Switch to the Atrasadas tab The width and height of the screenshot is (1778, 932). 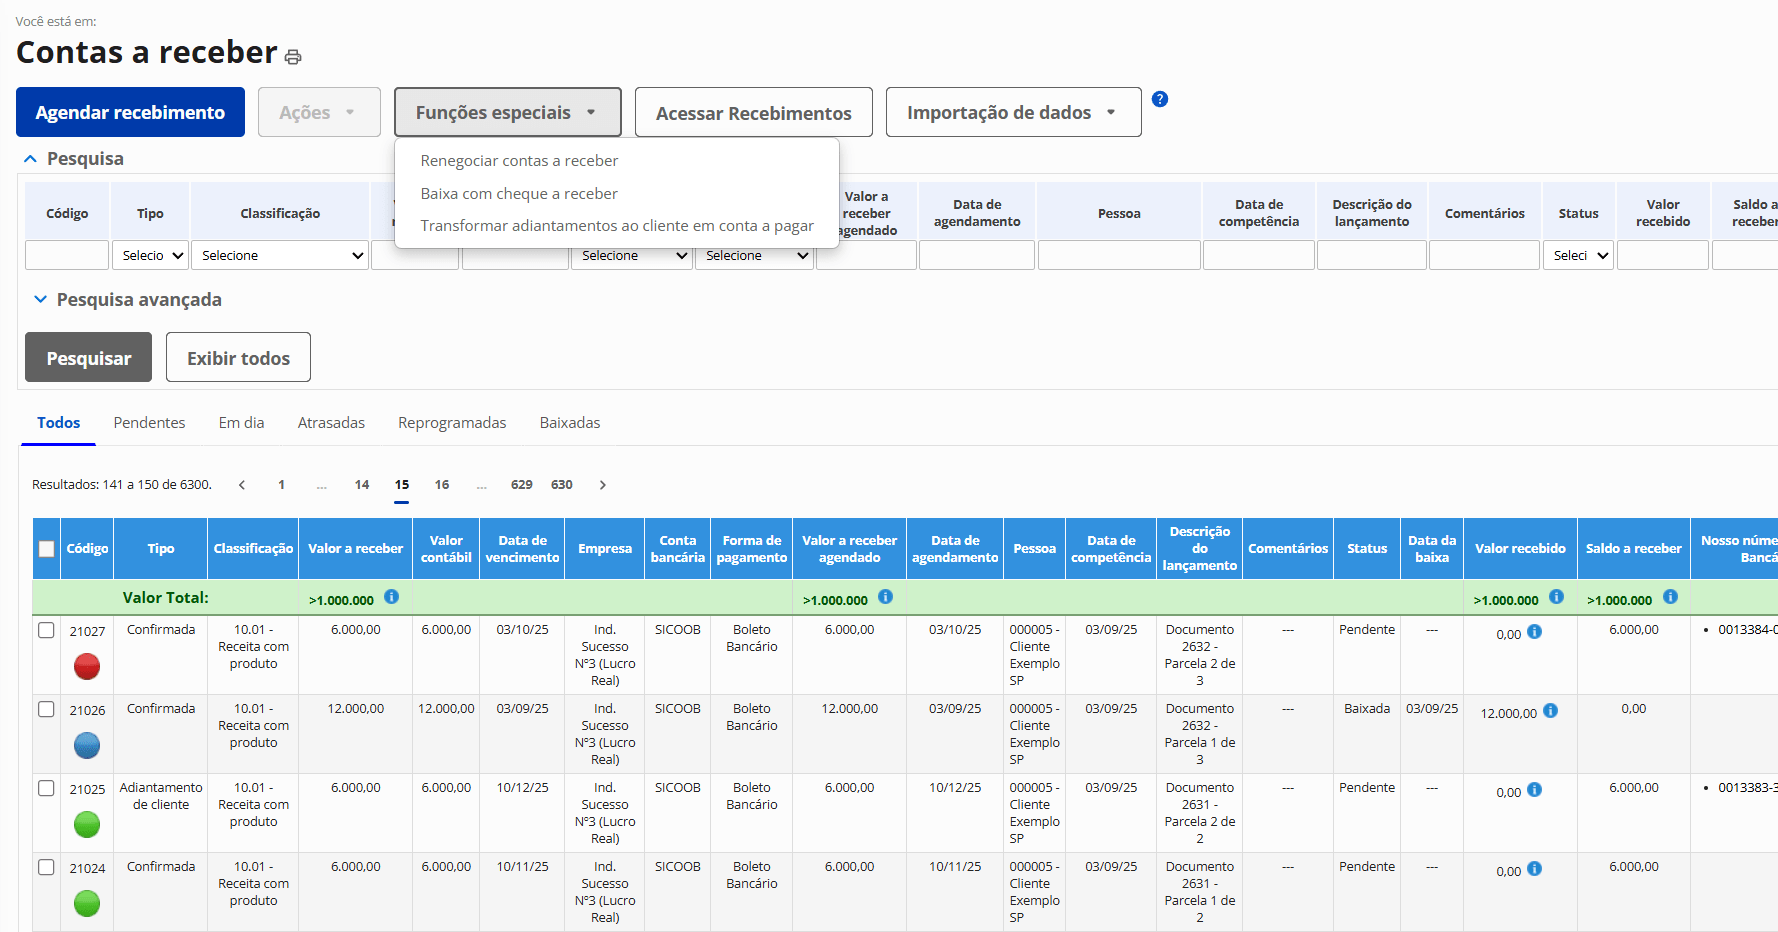(x=331, y=423)
